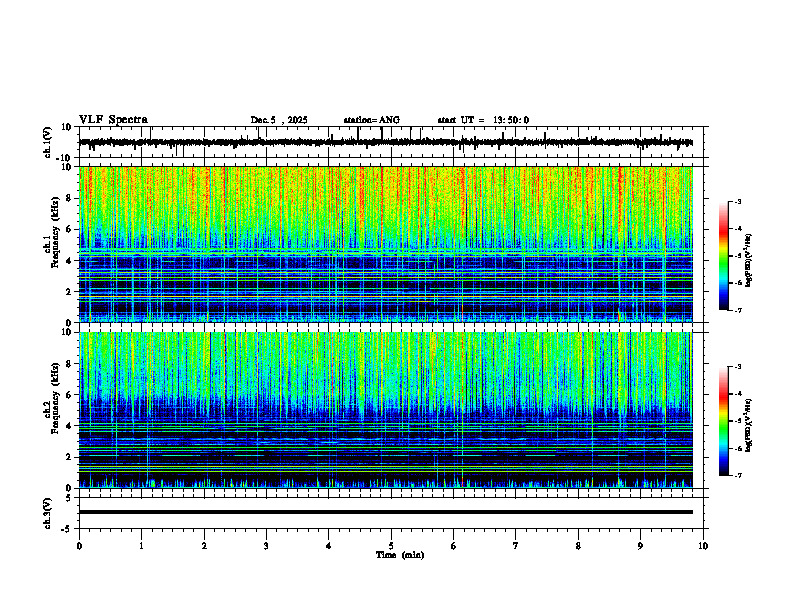792x612 pixels.
Task: Click the "ch.1(V)" waveform axis label
Action: point(48,142)
